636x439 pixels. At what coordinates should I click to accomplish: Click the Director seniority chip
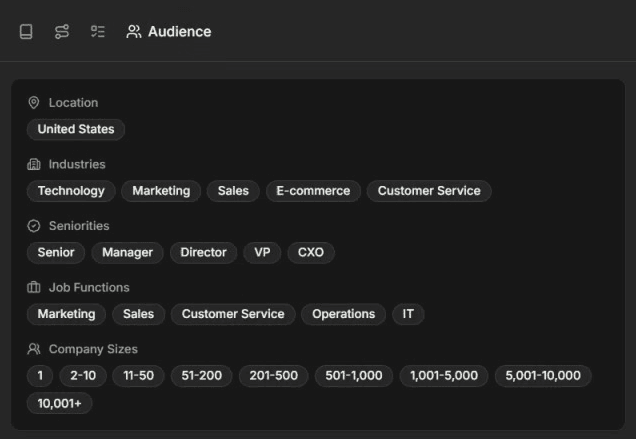[x=203, y=253]
